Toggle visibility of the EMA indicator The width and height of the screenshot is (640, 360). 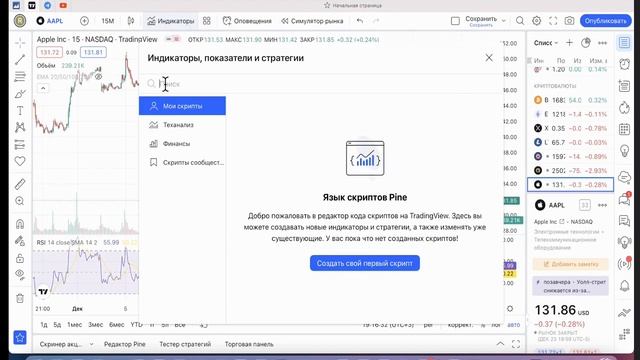[98, 77]
